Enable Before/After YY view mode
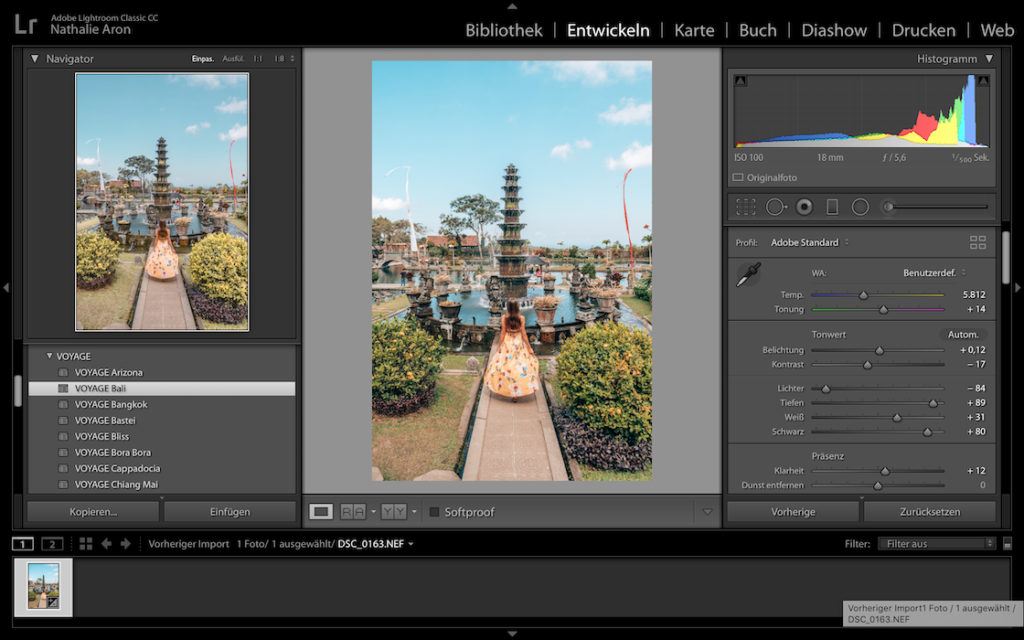The height and width of the screenshot is (640, 1024). point(394,512)
